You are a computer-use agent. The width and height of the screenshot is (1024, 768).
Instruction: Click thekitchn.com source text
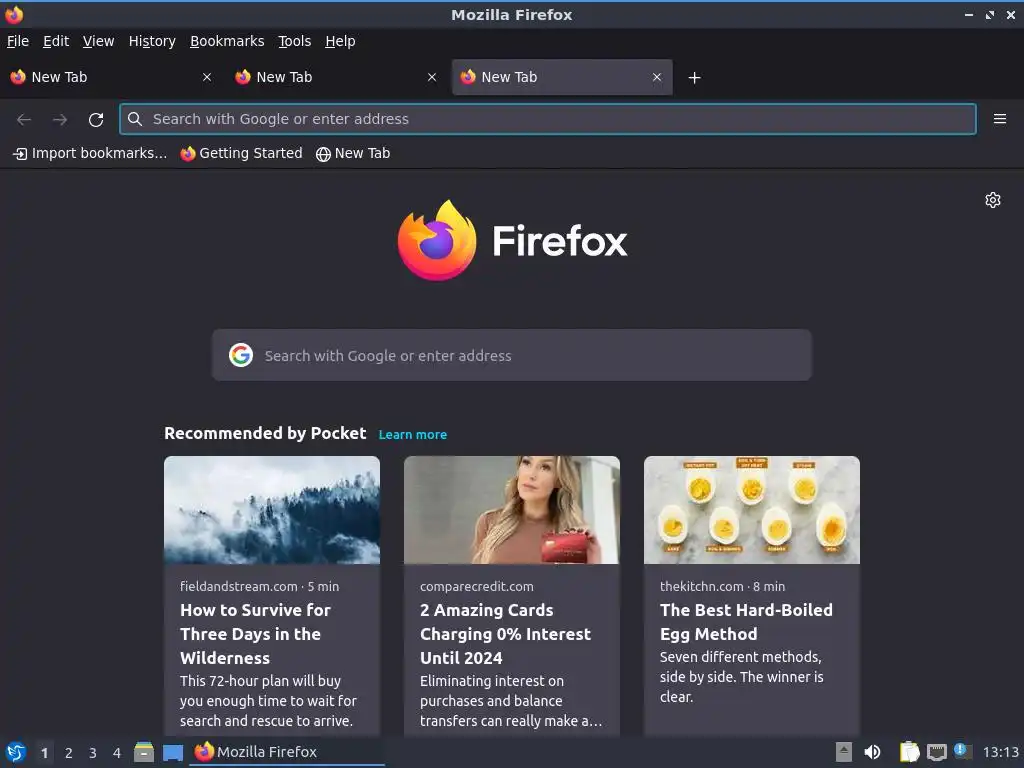tap(701, 586)
